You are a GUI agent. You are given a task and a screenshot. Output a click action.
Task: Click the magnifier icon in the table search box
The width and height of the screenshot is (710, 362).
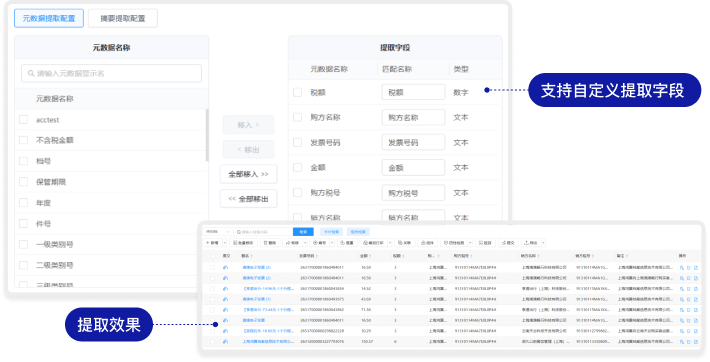[x=239, y=232]
